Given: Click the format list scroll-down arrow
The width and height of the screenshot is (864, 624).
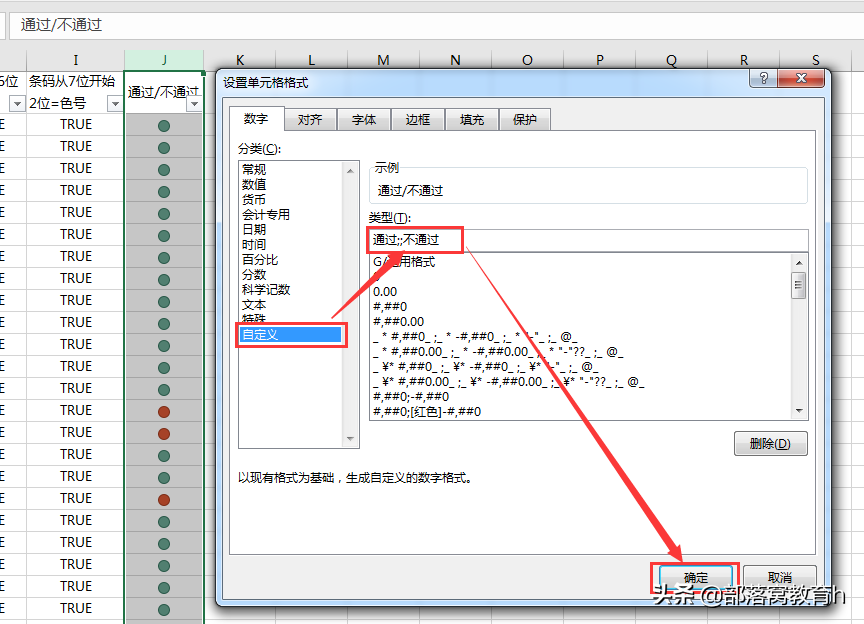Looking at the screenshot, I should pyautogui.click(x=797, y=410).
